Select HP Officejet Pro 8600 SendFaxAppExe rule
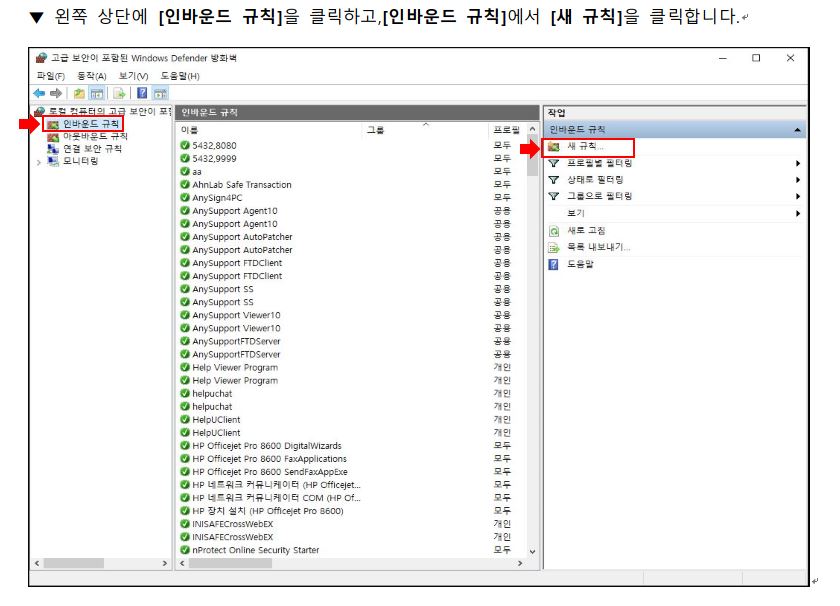840x606 pixels. coord(351,472)
